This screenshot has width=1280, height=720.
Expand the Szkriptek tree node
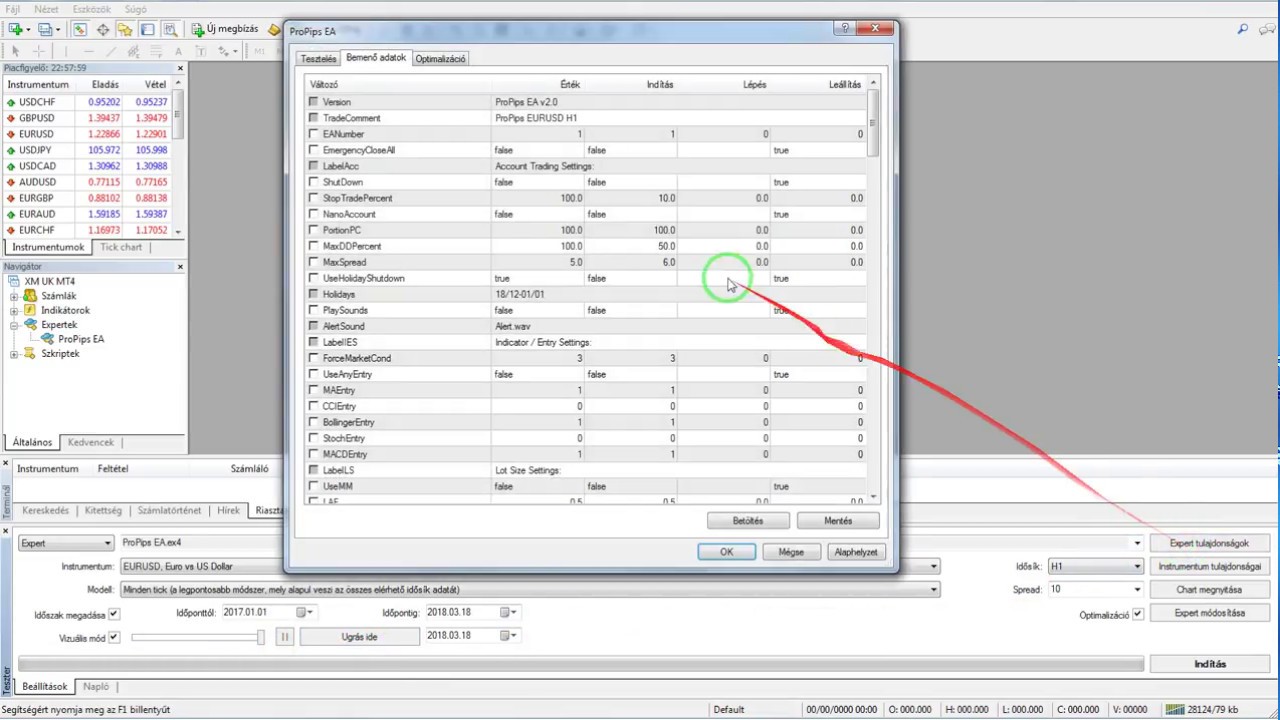(x=14, y=354)
